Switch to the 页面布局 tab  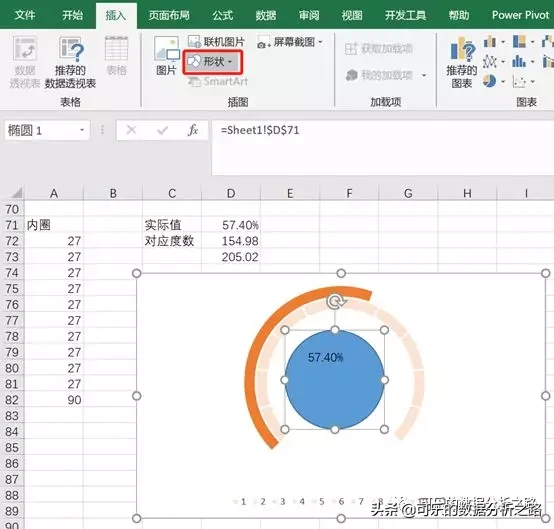169,15
